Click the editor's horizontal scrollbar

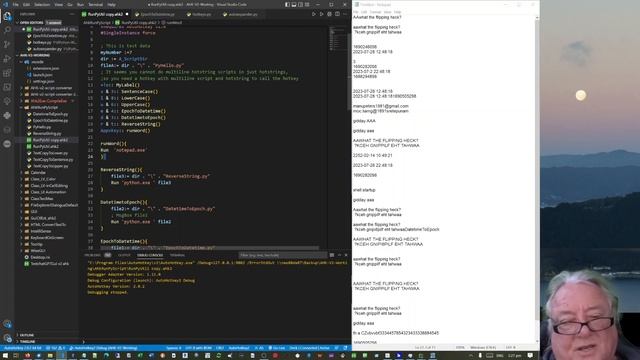(x=209, y=248)
